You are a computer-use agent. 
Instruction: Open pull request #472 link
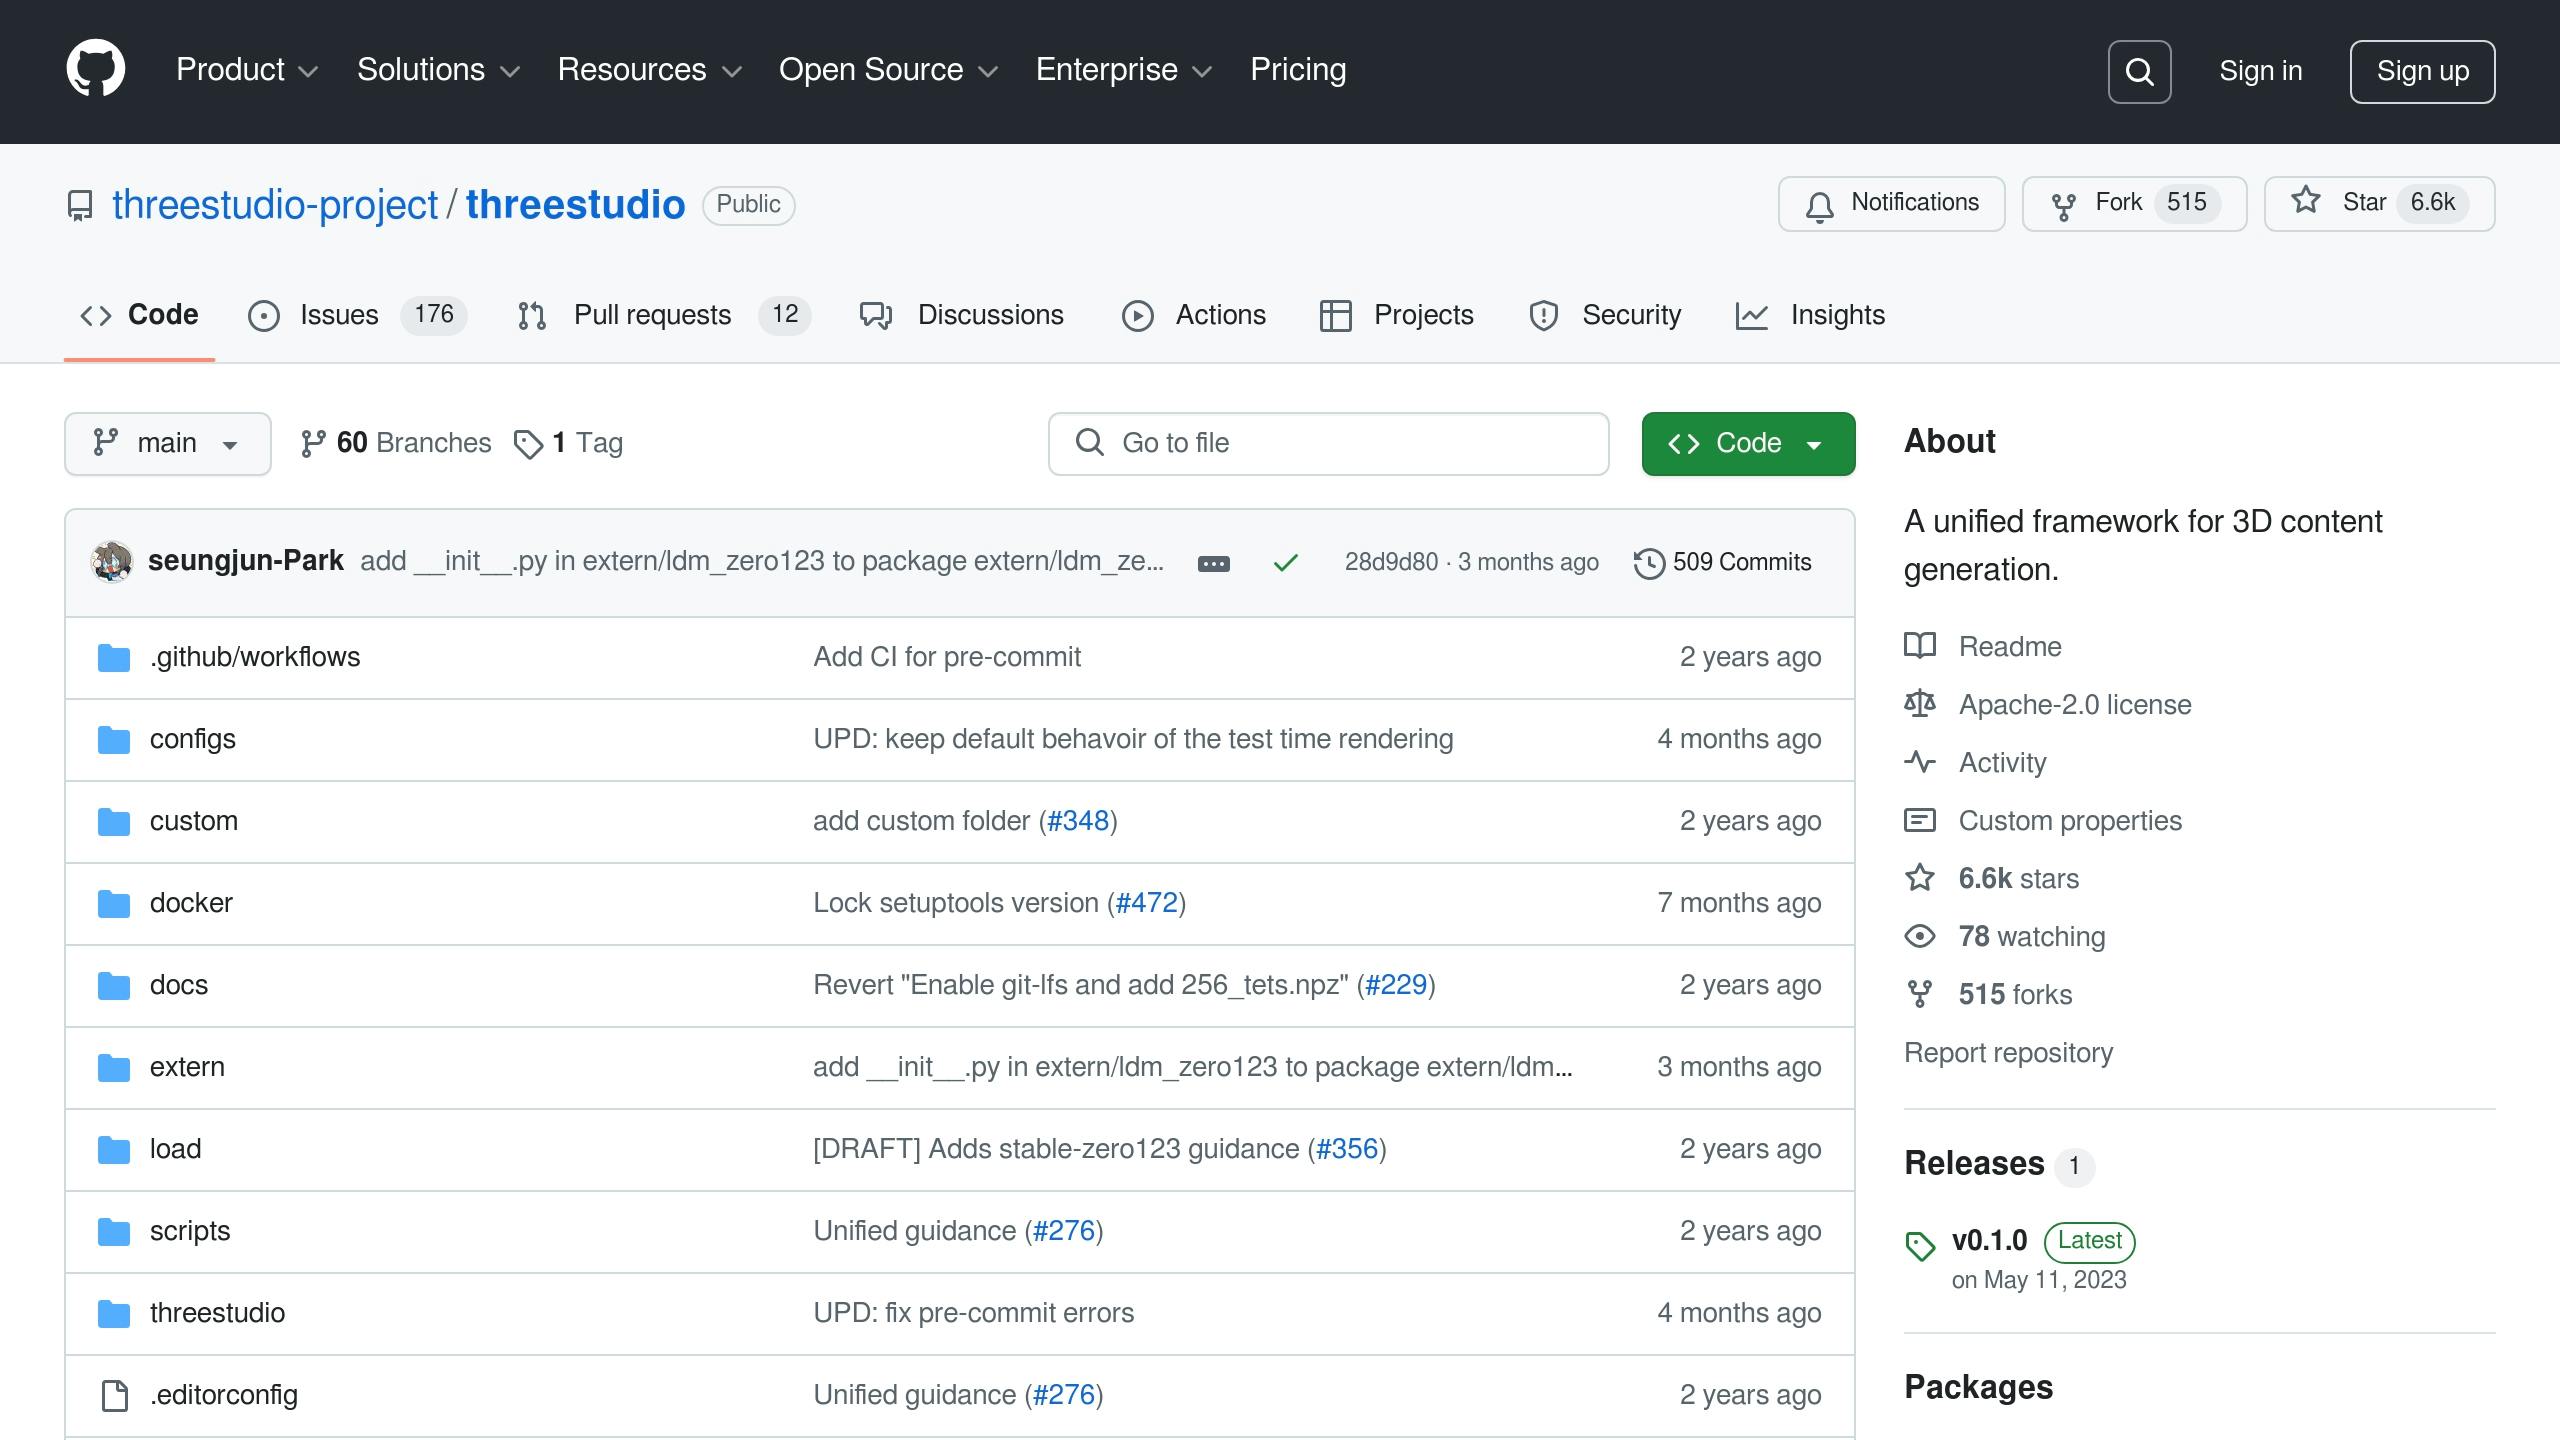point(1146,903)
